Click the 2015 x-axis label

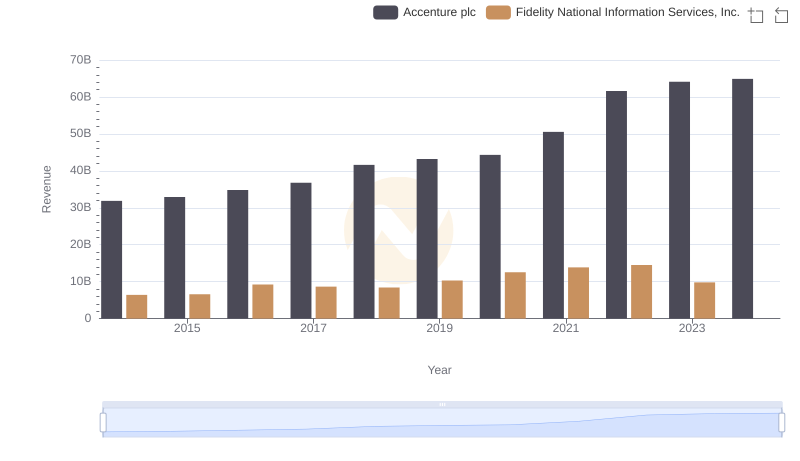[x=187, y=328]
